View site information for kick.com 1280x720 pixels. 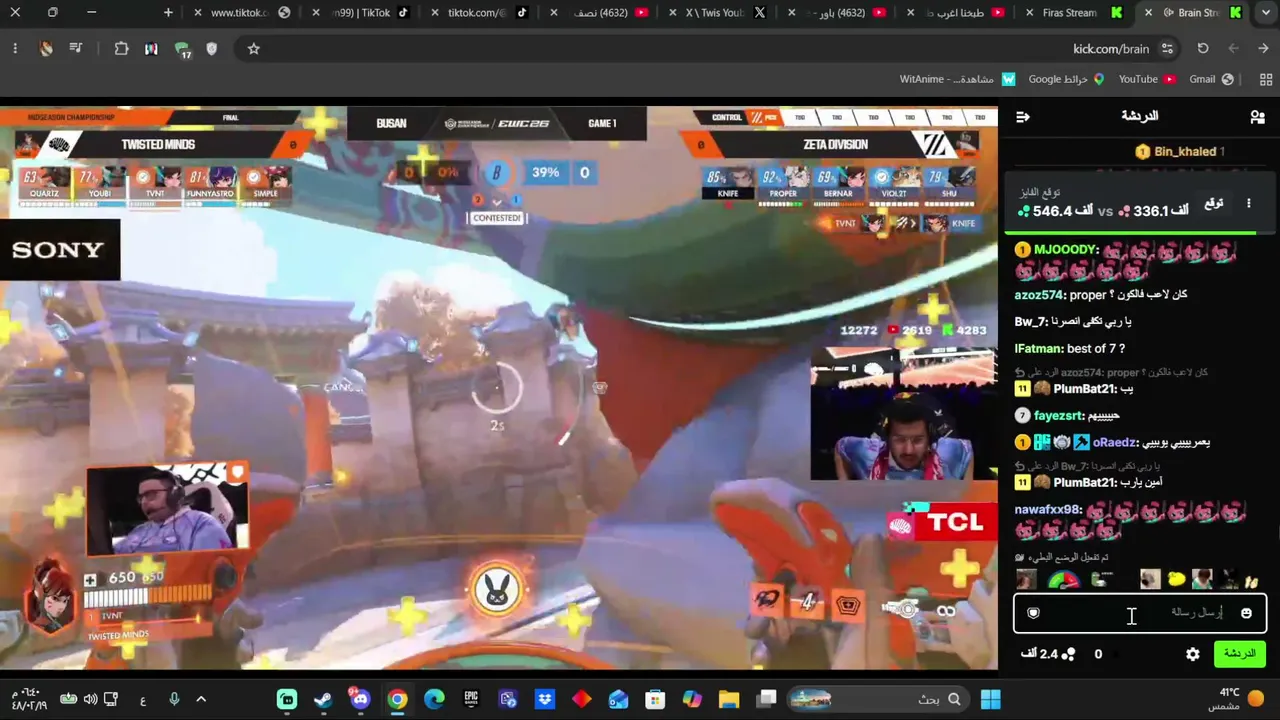(1167, 48)
